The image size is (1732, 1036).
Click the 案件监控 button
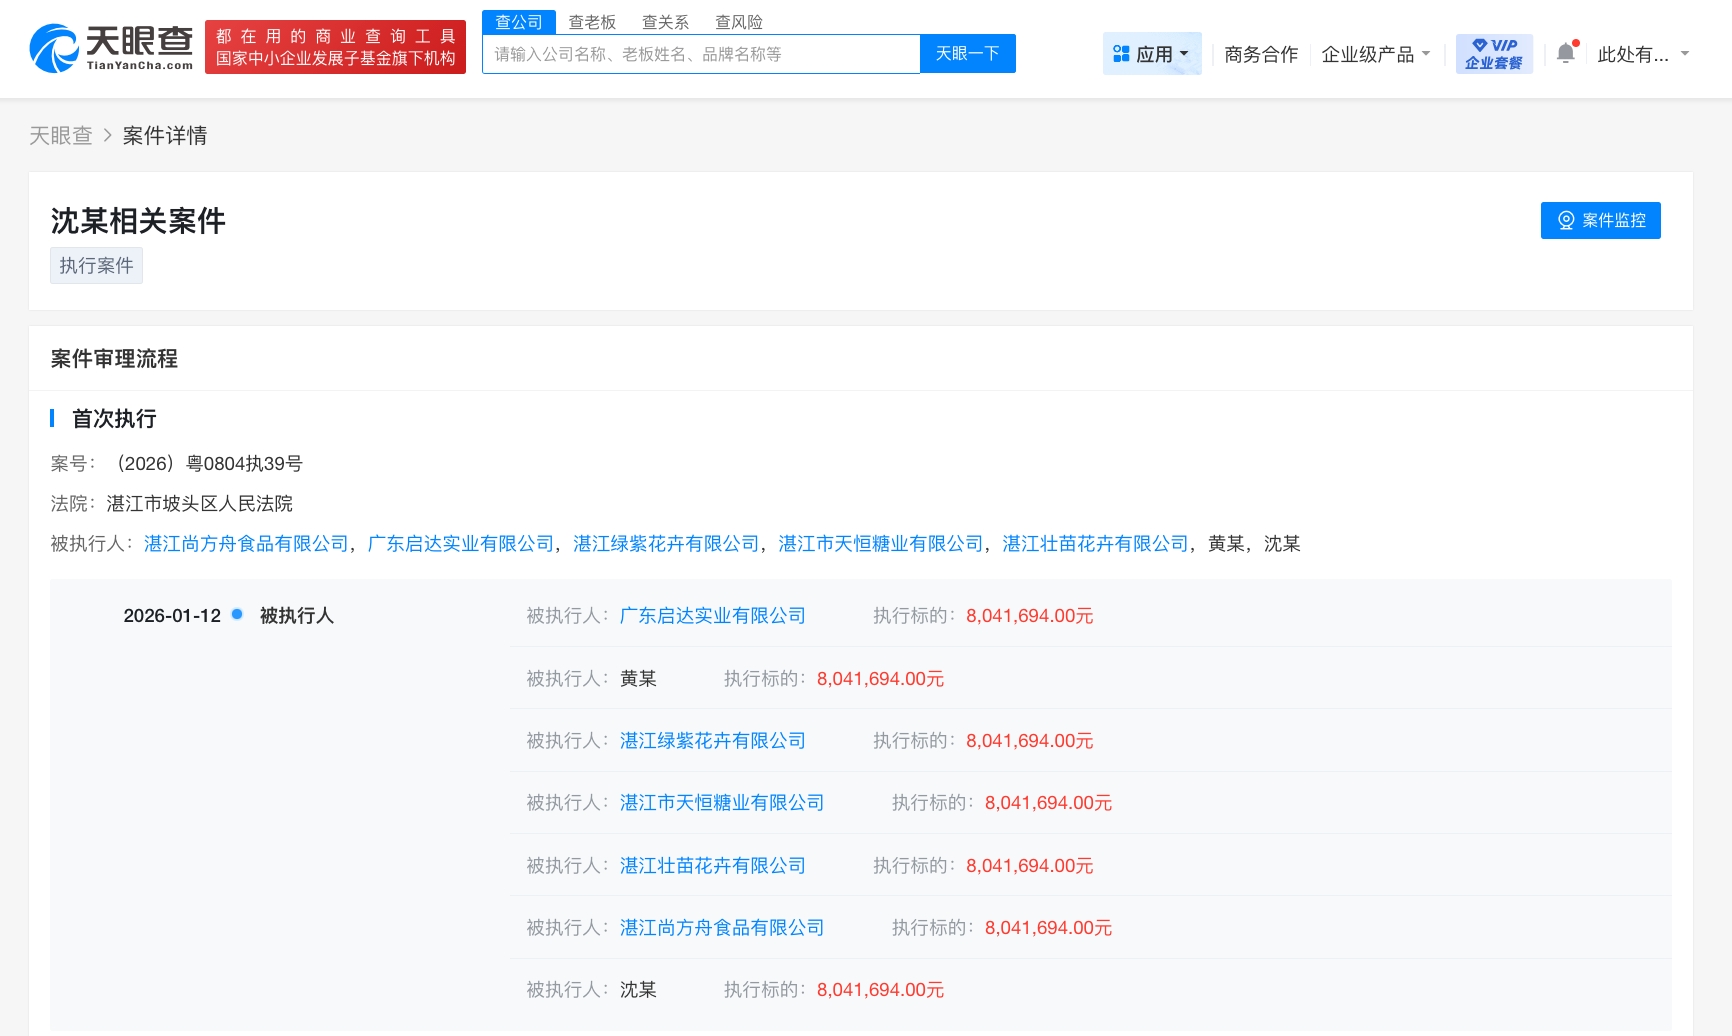coord(1600,220)
